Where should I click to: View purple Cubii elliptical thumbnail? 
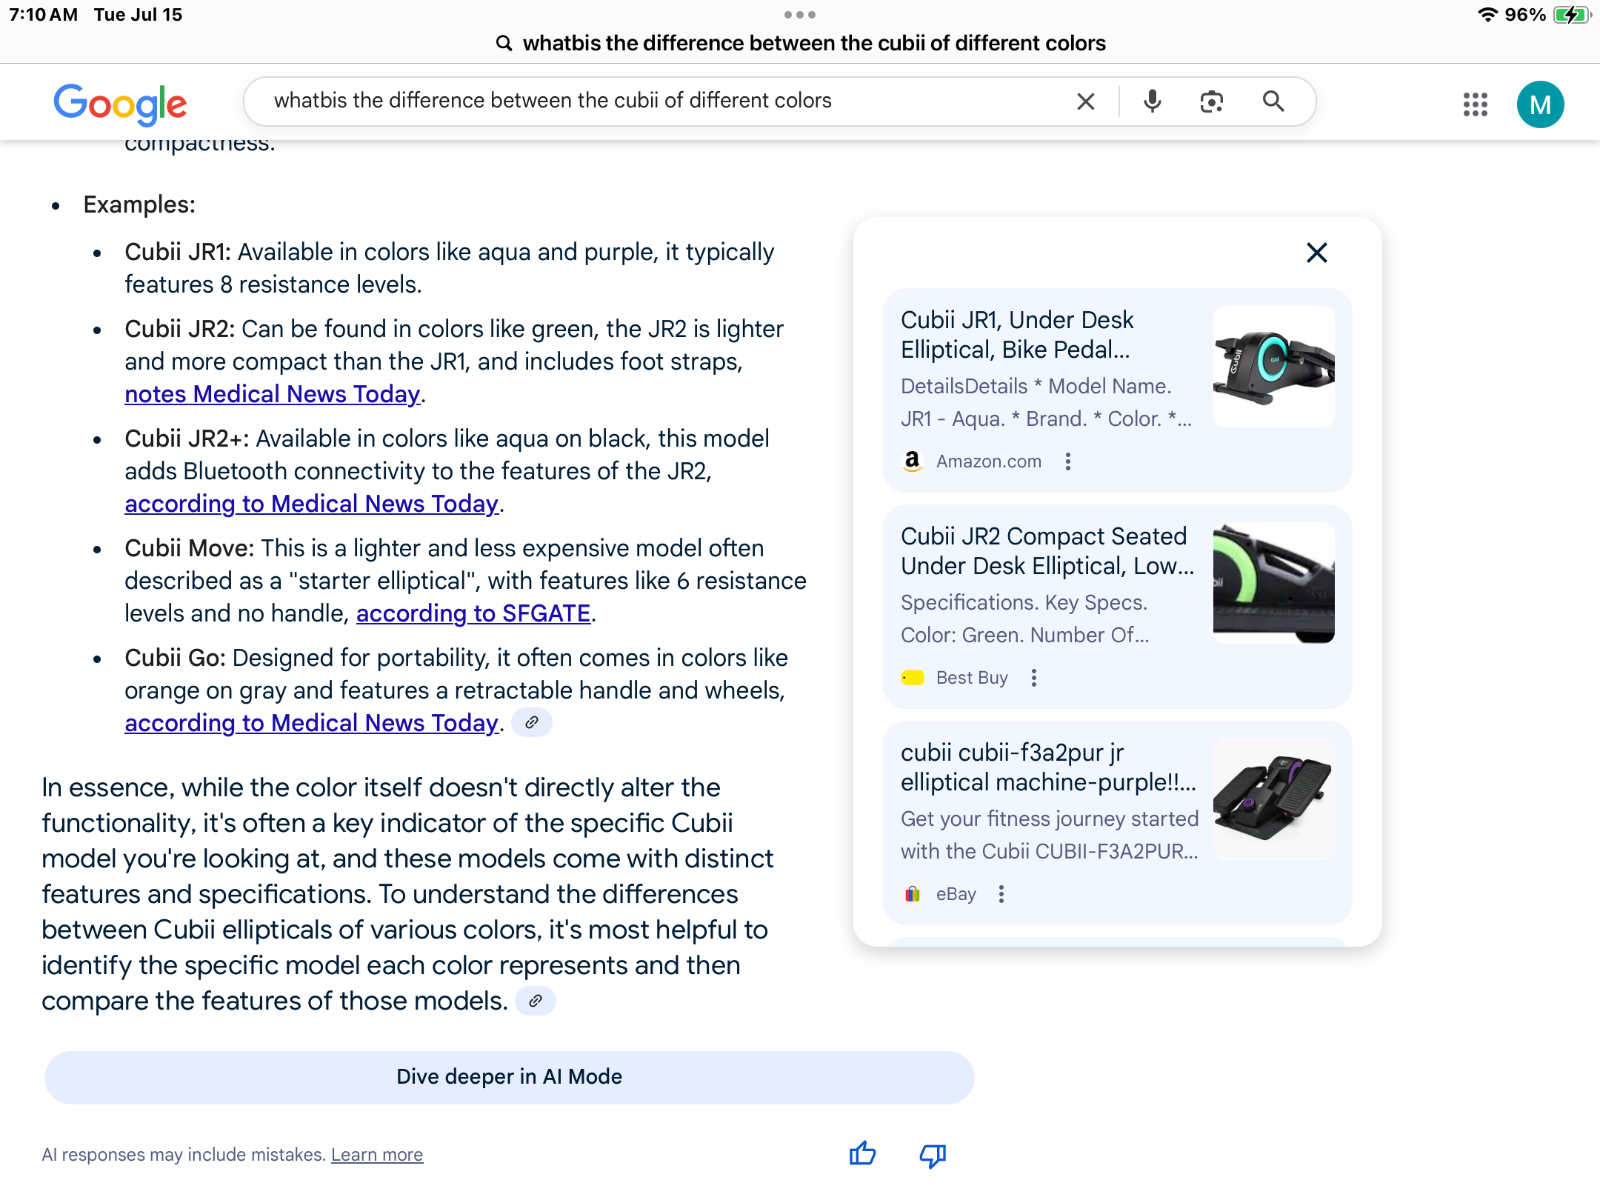coord(1274,798)
